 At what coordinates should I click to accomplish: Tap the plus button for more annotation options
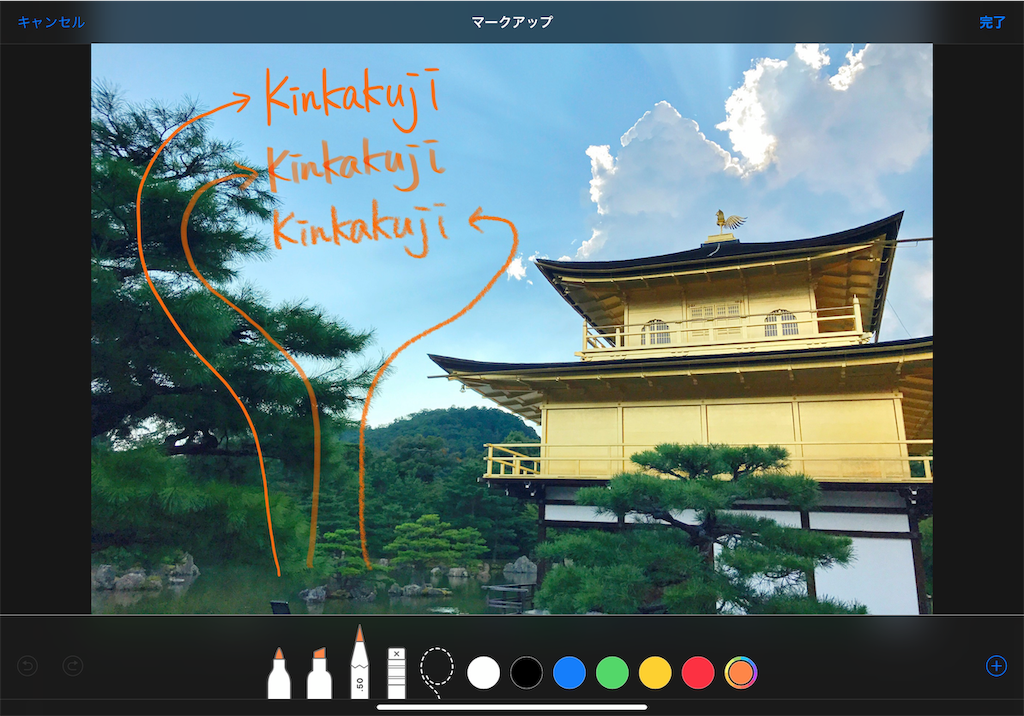(x=996, y=666)
